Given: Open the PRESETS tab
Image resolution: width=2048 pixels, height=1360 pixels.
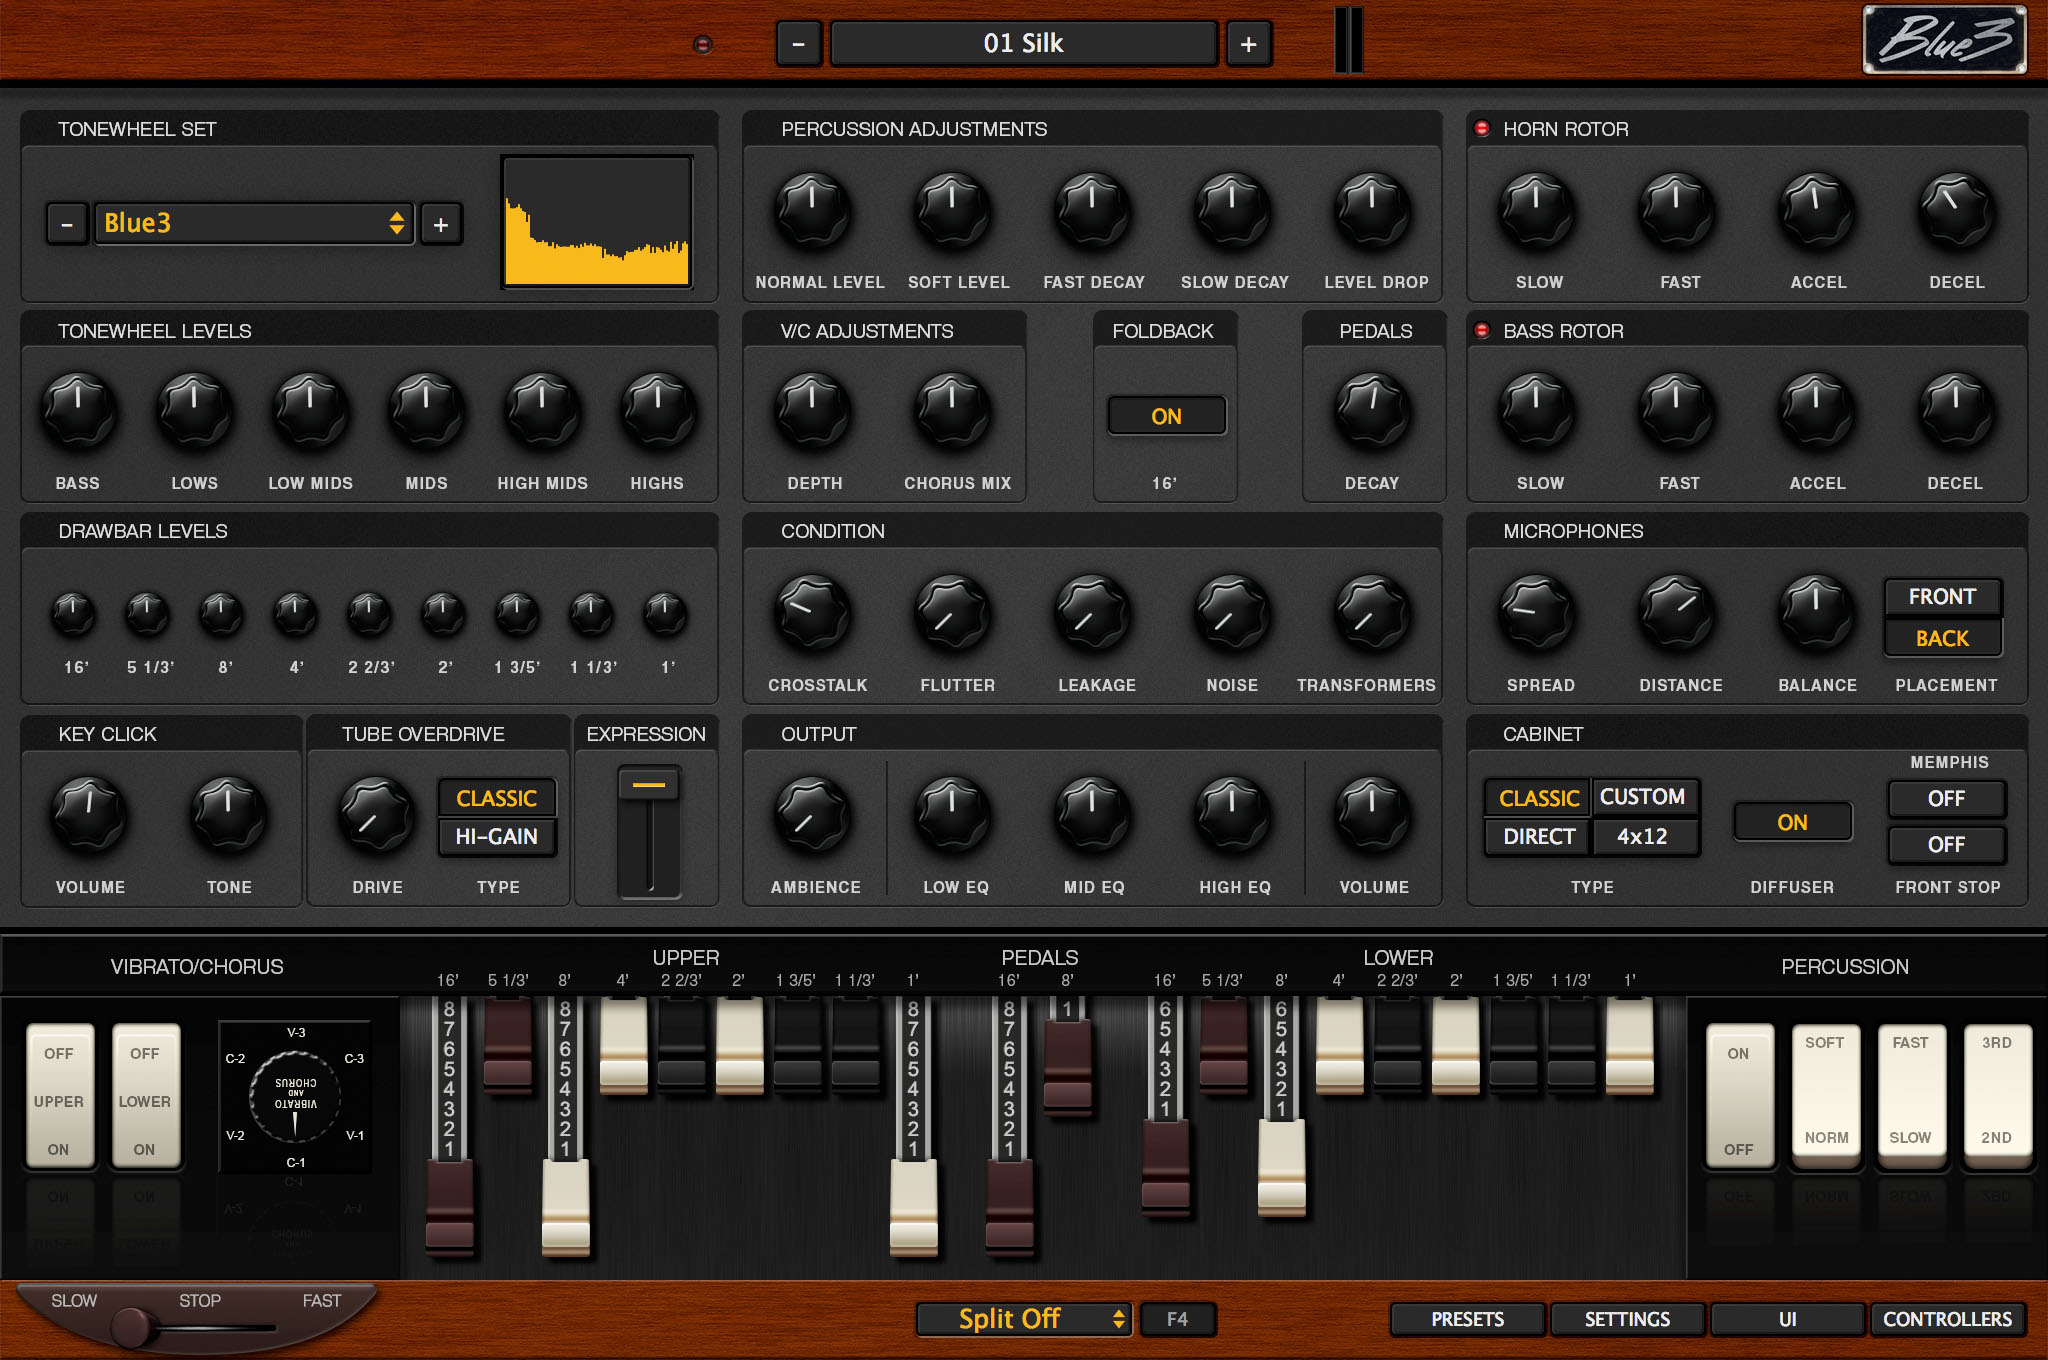Looking at the screenshot, I should [1466, 1319].
